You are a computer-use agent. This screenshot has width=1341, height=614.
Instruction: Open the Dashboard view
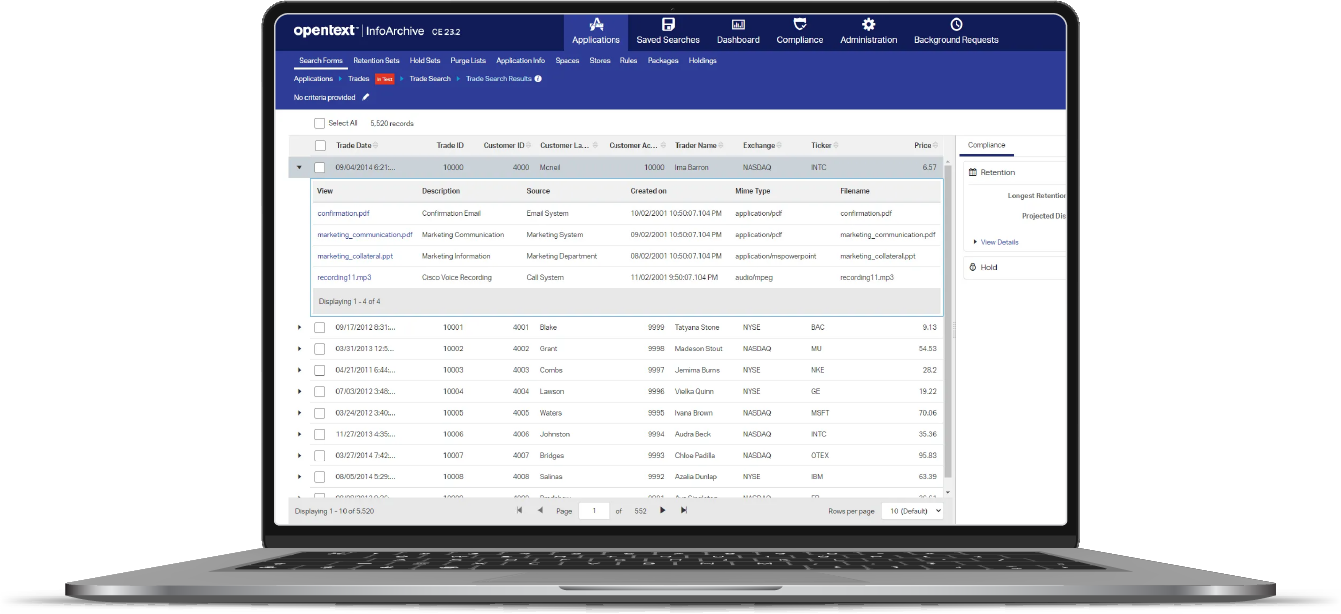point(738,31)
